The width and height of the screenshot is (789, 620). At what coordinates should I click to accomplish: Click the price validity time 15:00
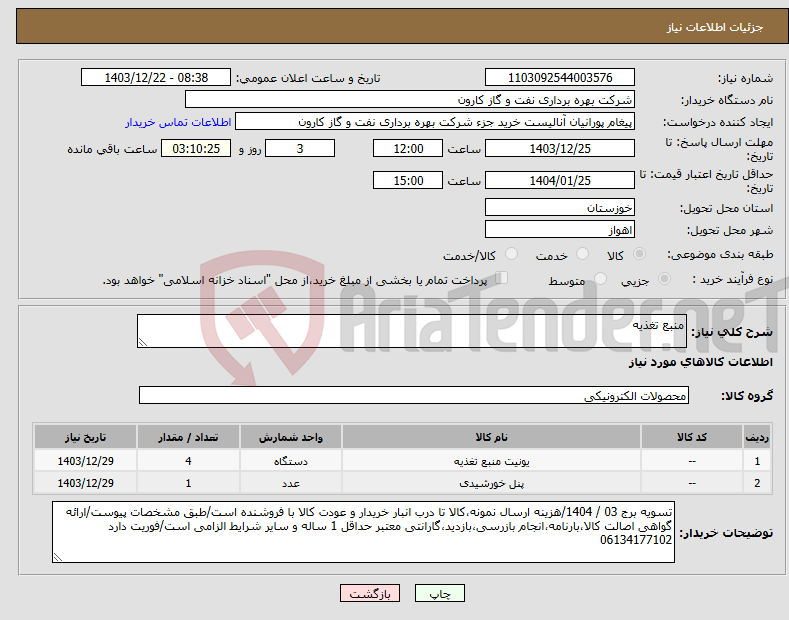(x=408, y=180)
